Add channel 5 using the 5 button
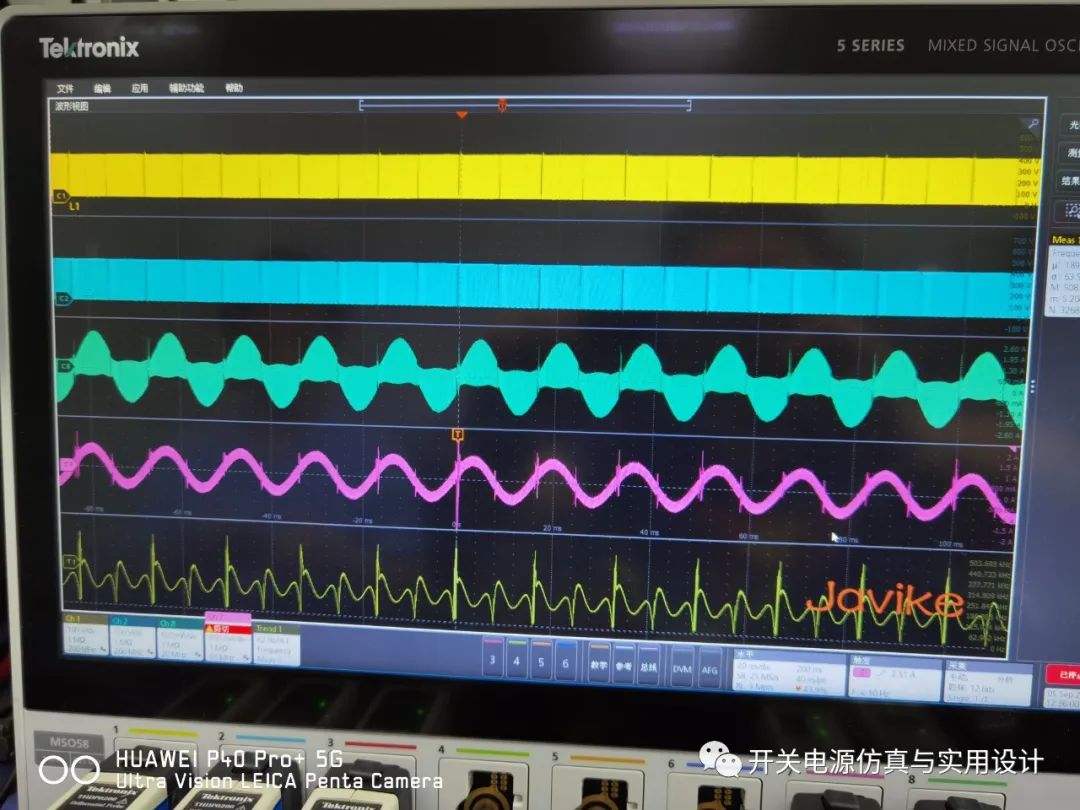The width and height of the screenshot is (1080, 810). [x=541, y=661]
